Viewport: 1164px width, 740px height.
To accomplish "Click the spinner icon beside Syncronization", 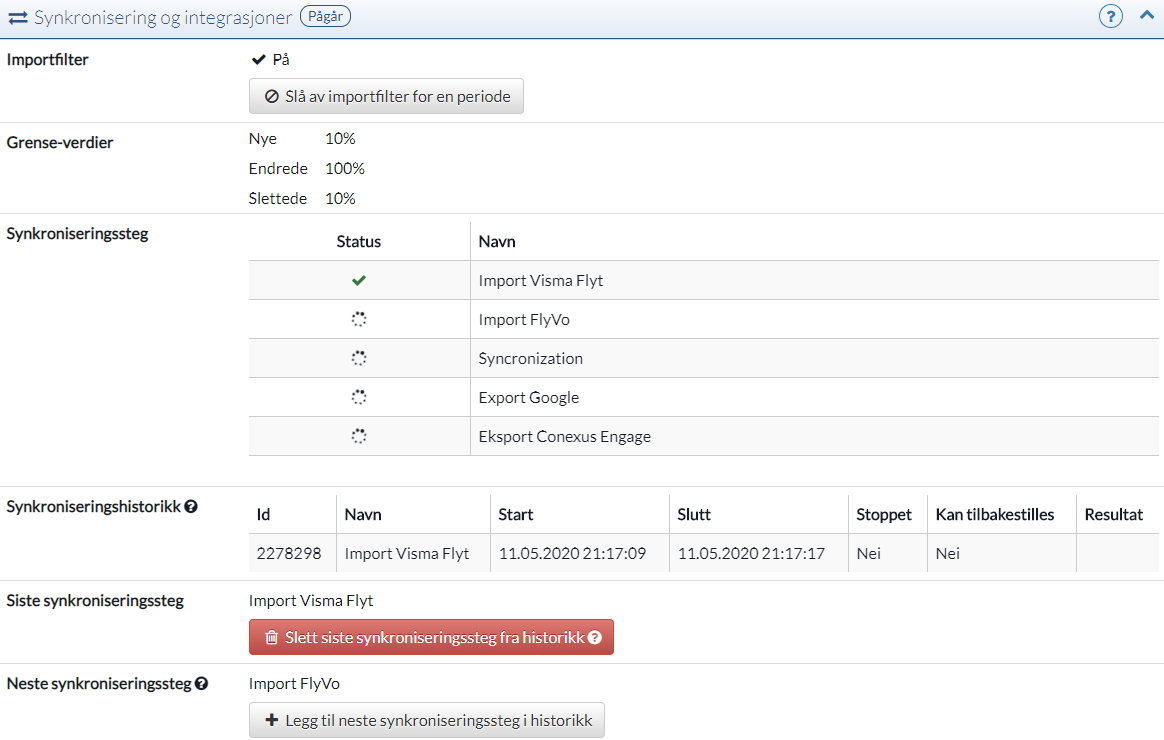I will (359, 359).
